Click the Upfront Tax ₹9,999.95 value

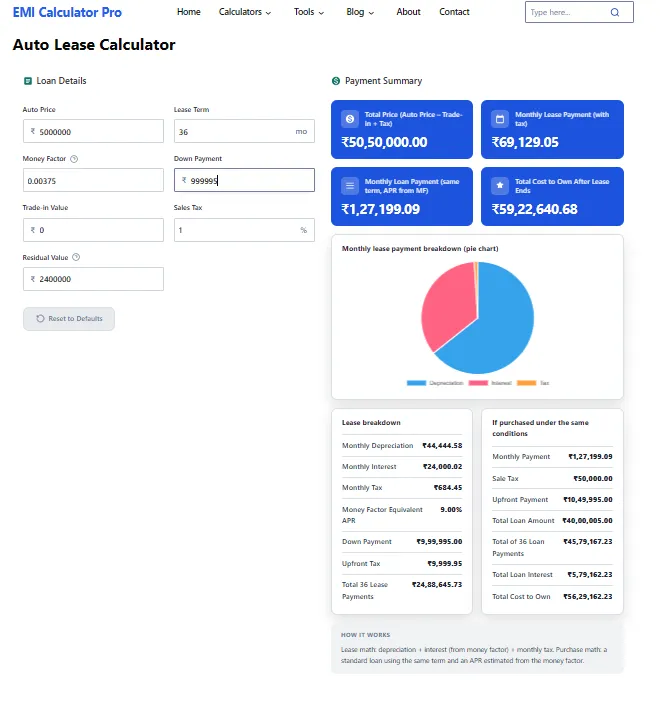click(445, 564)
